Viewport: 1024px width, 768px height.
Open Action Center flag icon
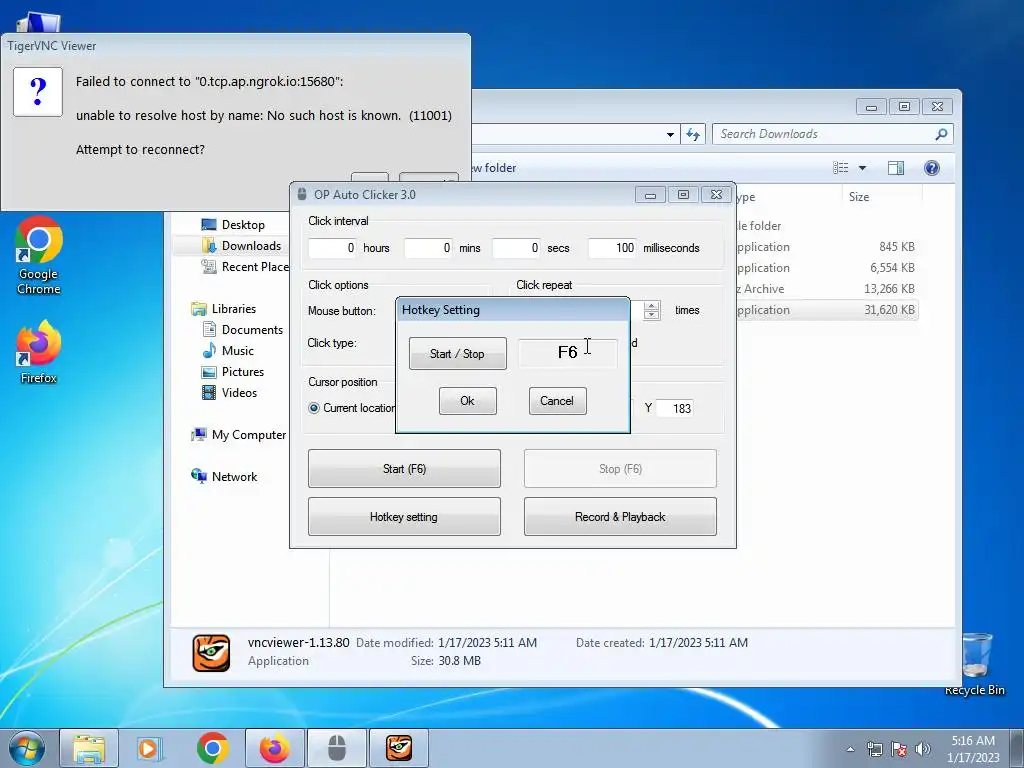899,749
